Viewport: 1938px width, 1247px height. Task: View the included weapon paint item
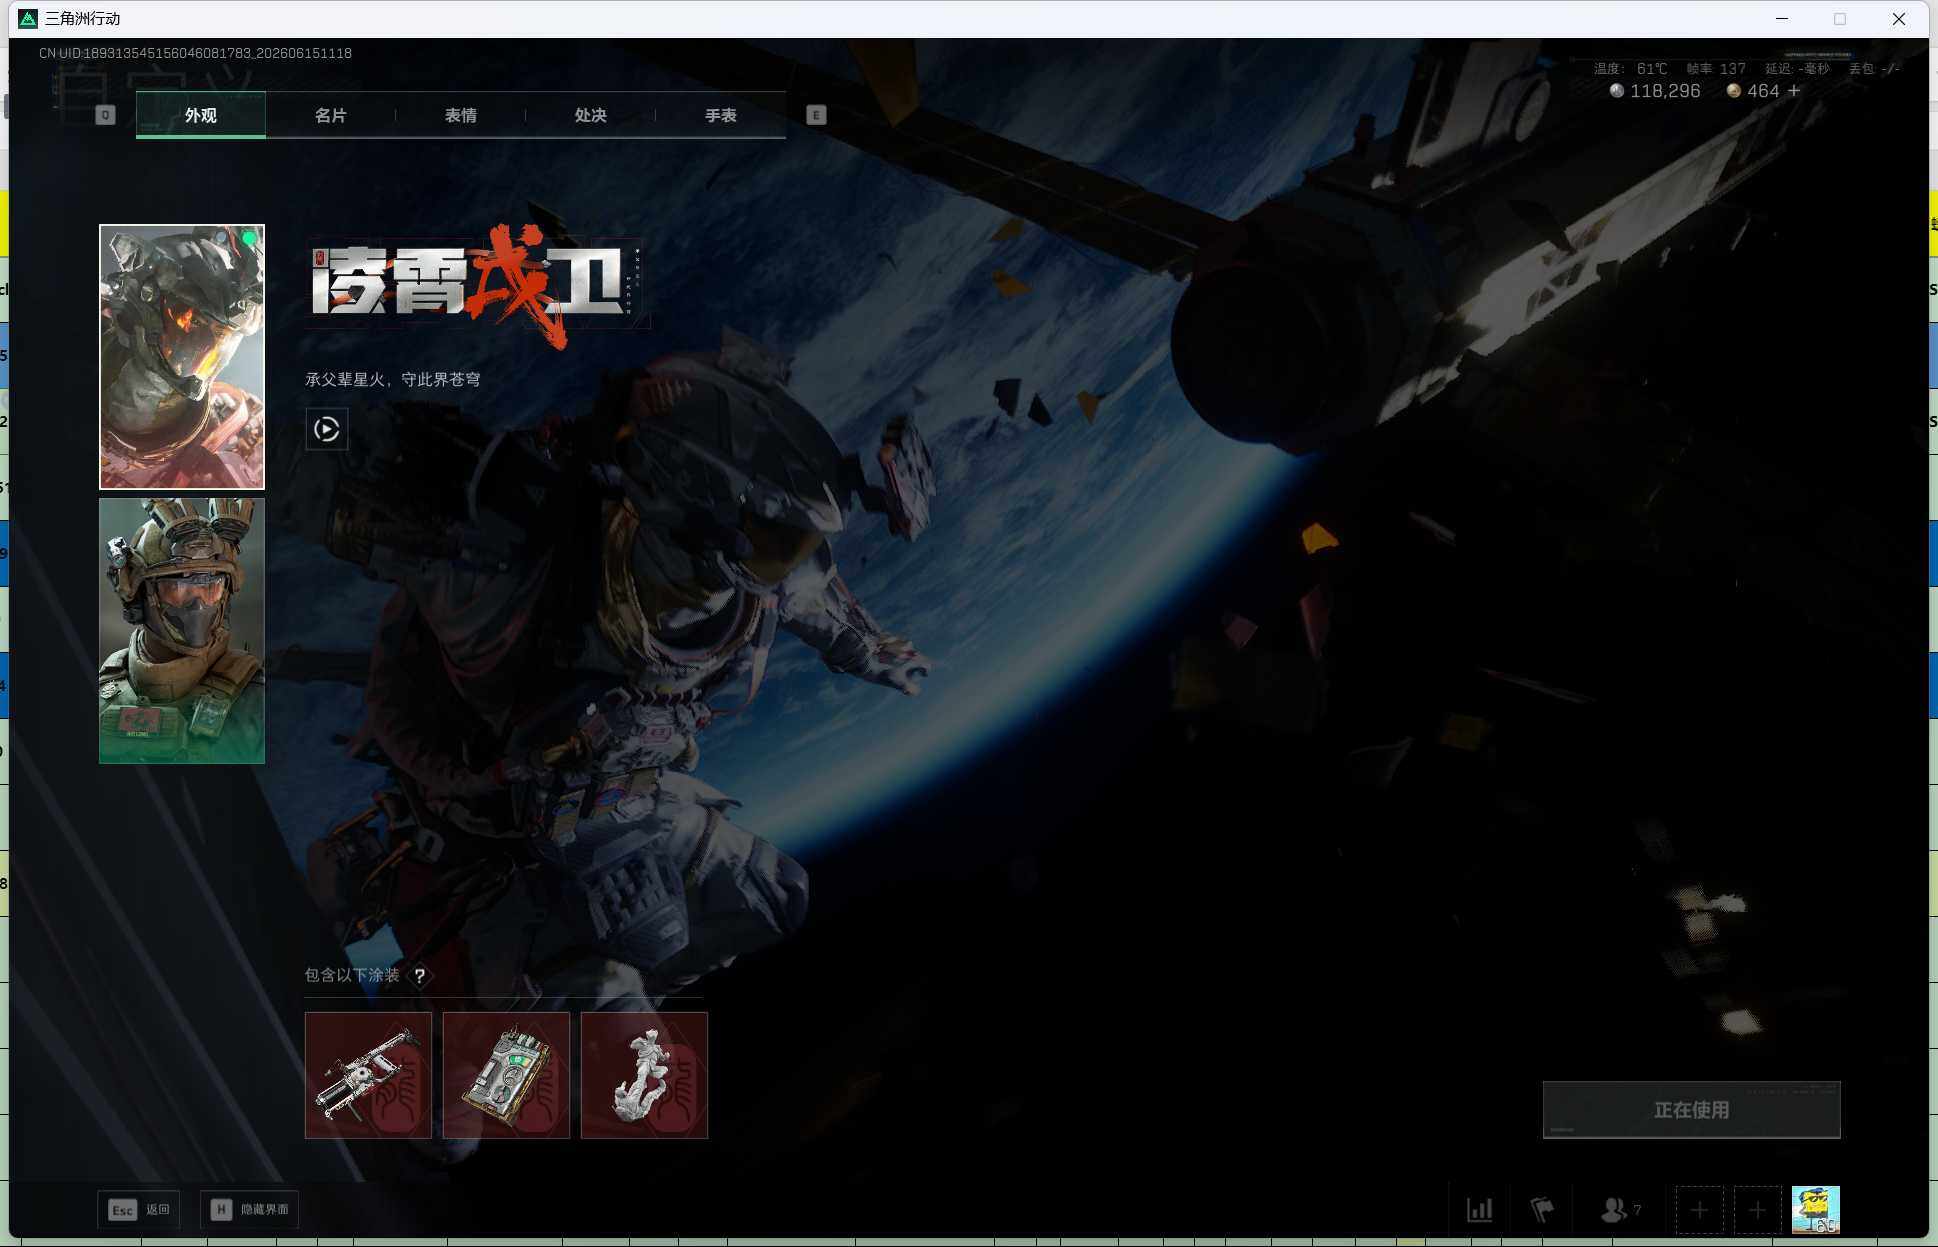(368, 1075)
